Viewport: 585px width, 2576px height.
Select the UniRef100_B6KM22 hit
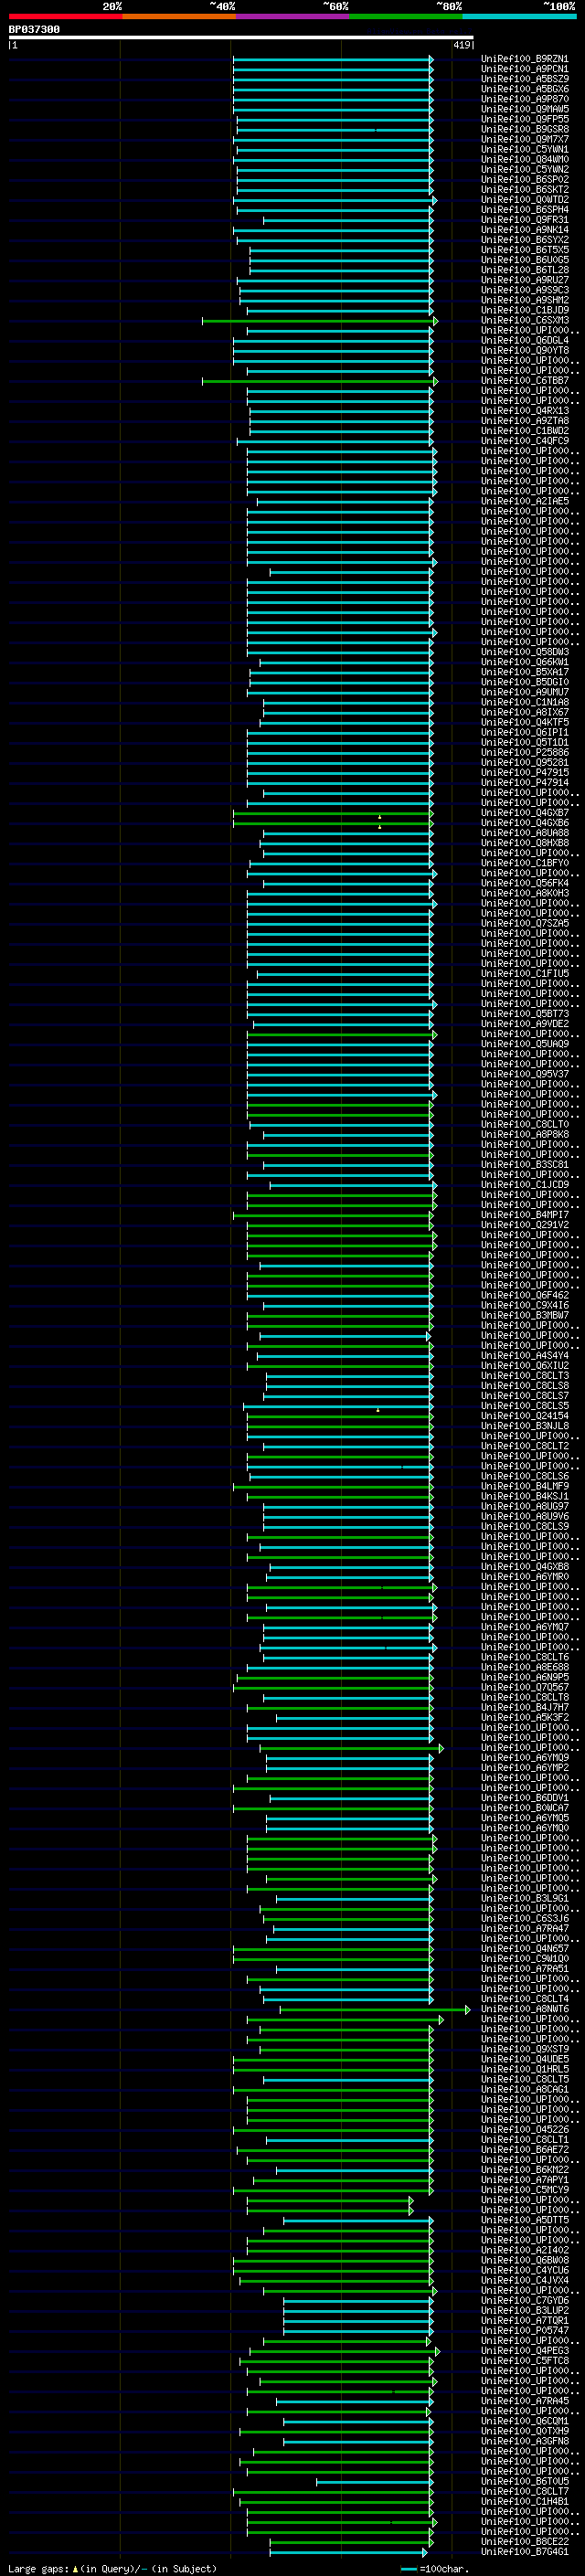click(x=525, y=2169)
